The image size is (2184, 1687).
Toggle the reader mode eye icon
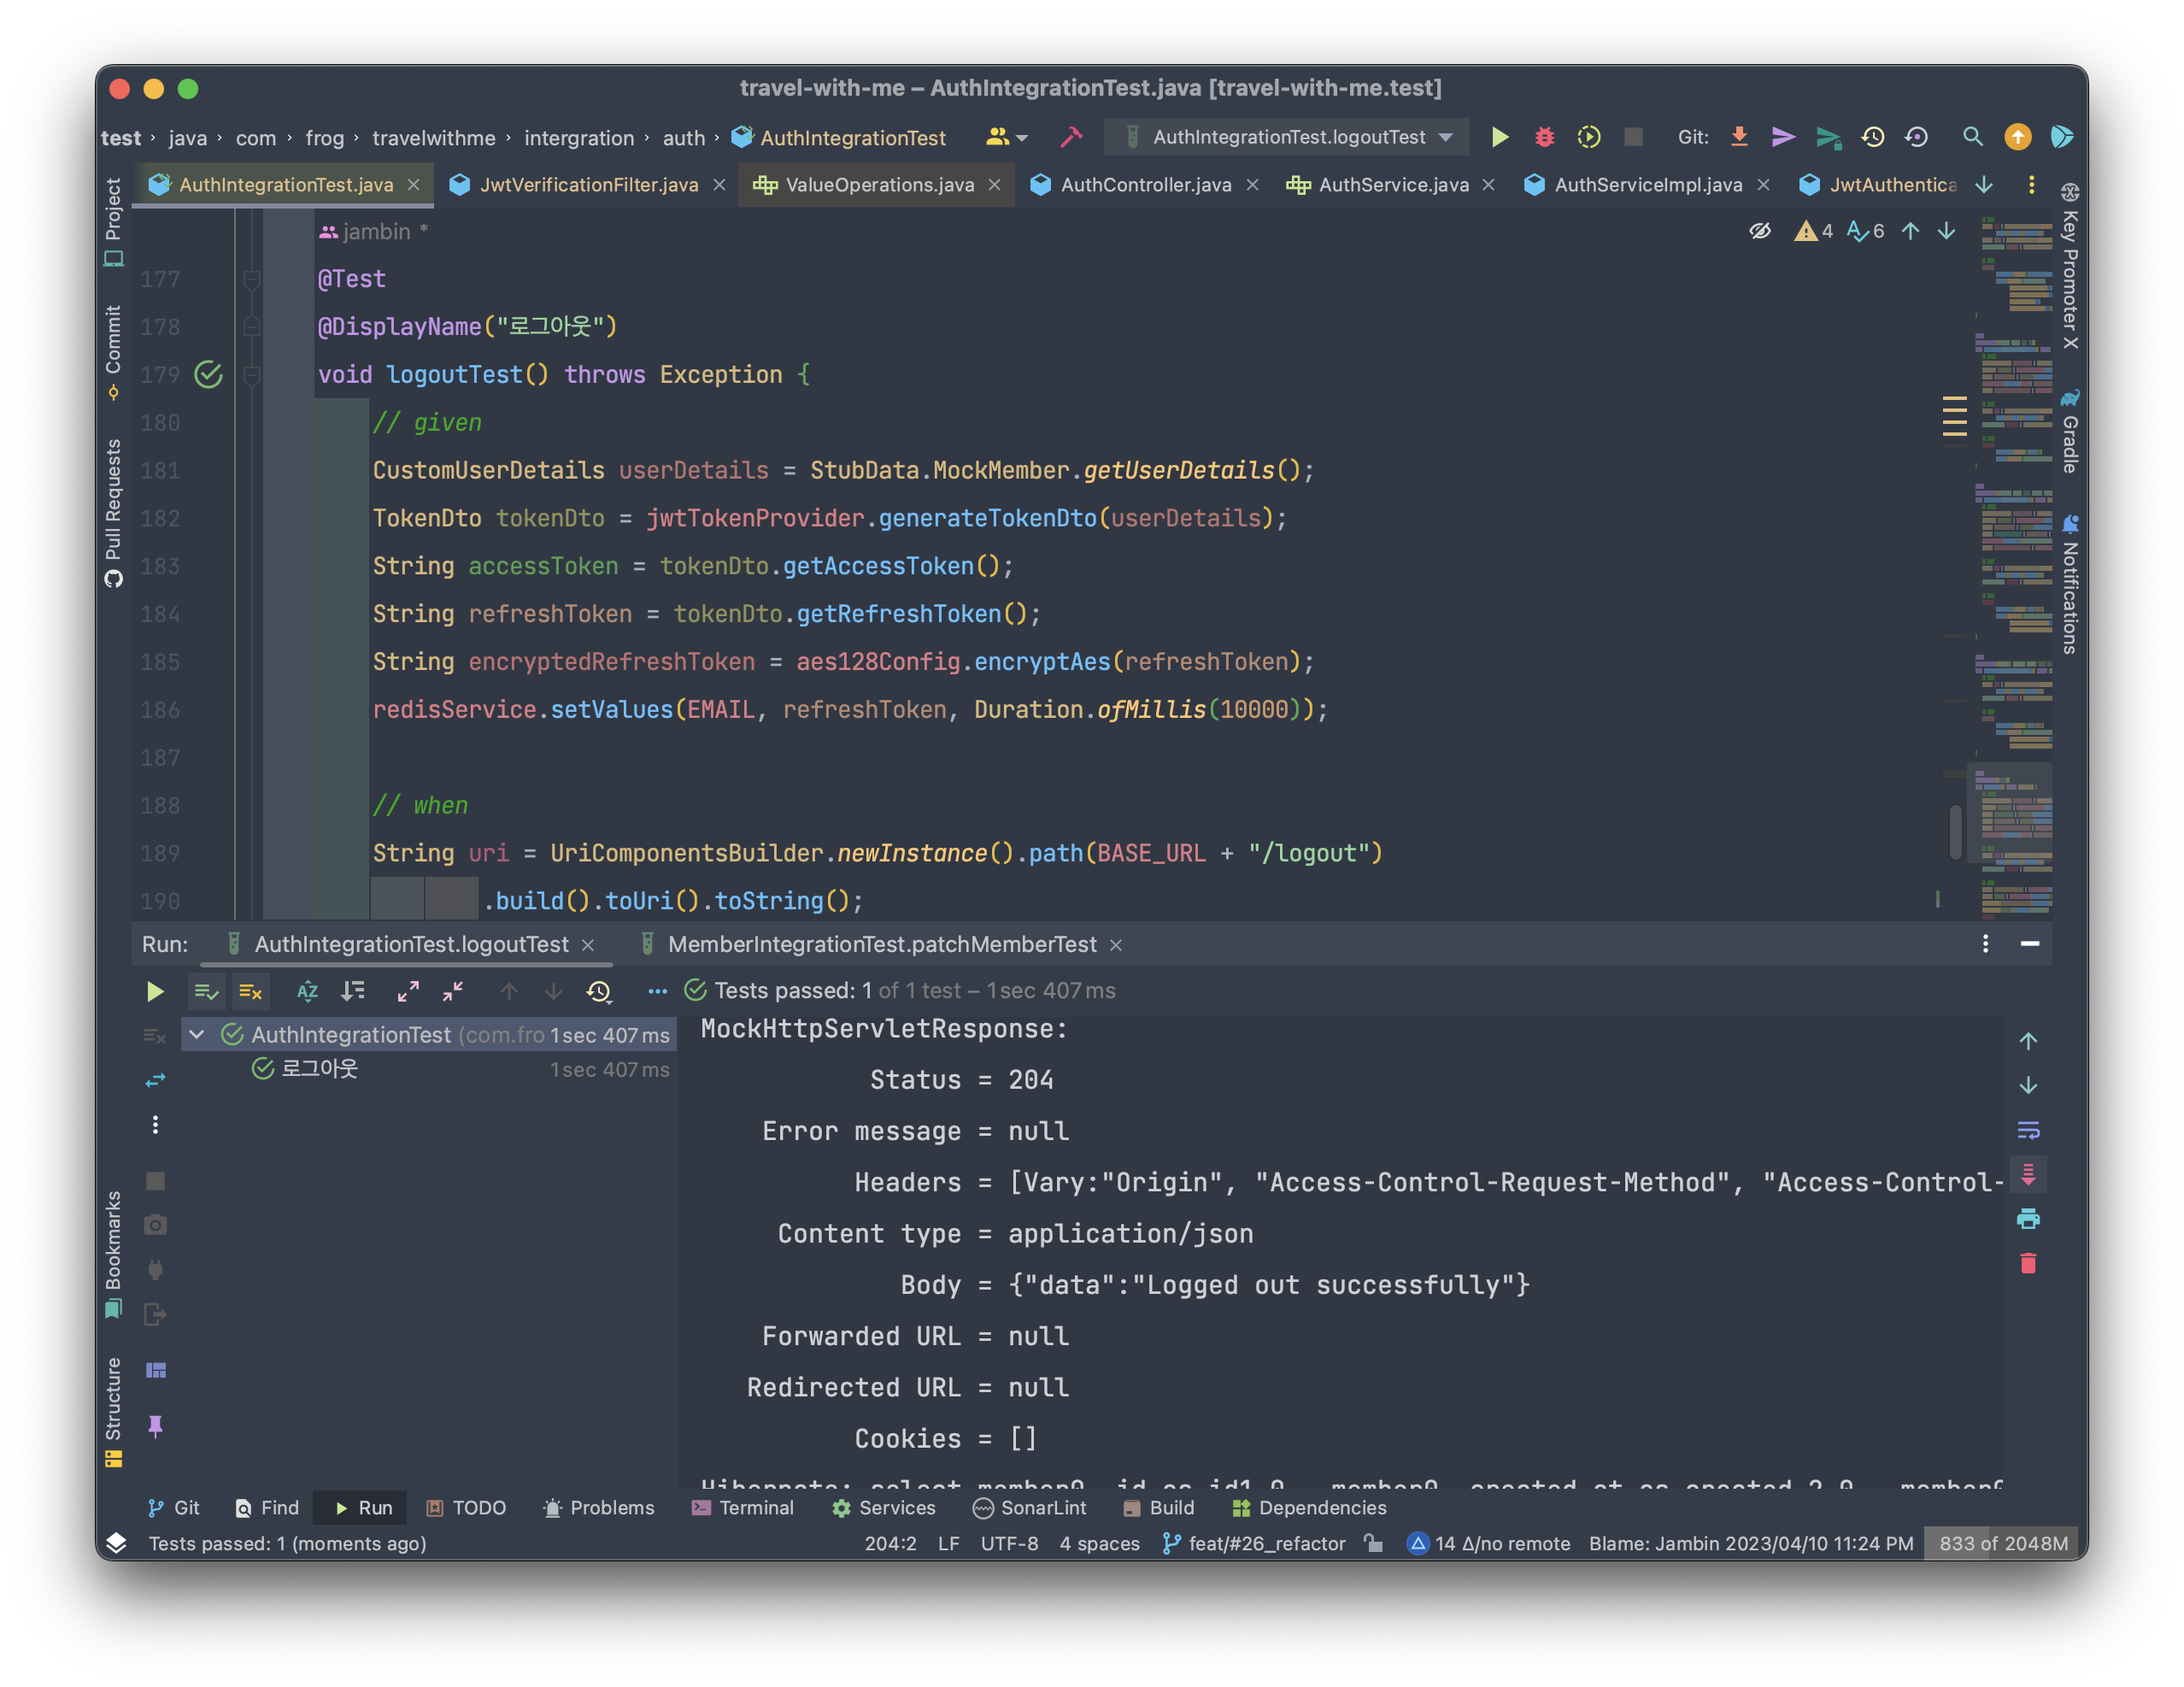[1760, 231]
